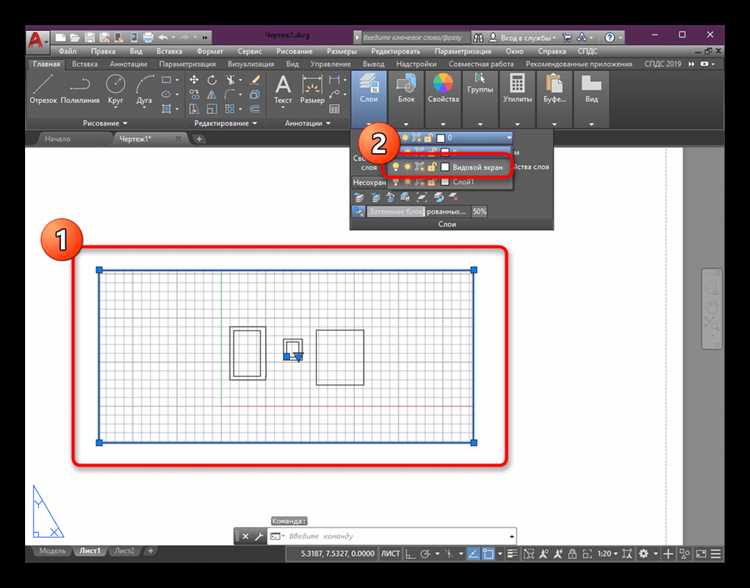Activate the Дуга arc tool
Image resolution: width=750 pixels, height=588 pixels.
click(x=144, y=90)
